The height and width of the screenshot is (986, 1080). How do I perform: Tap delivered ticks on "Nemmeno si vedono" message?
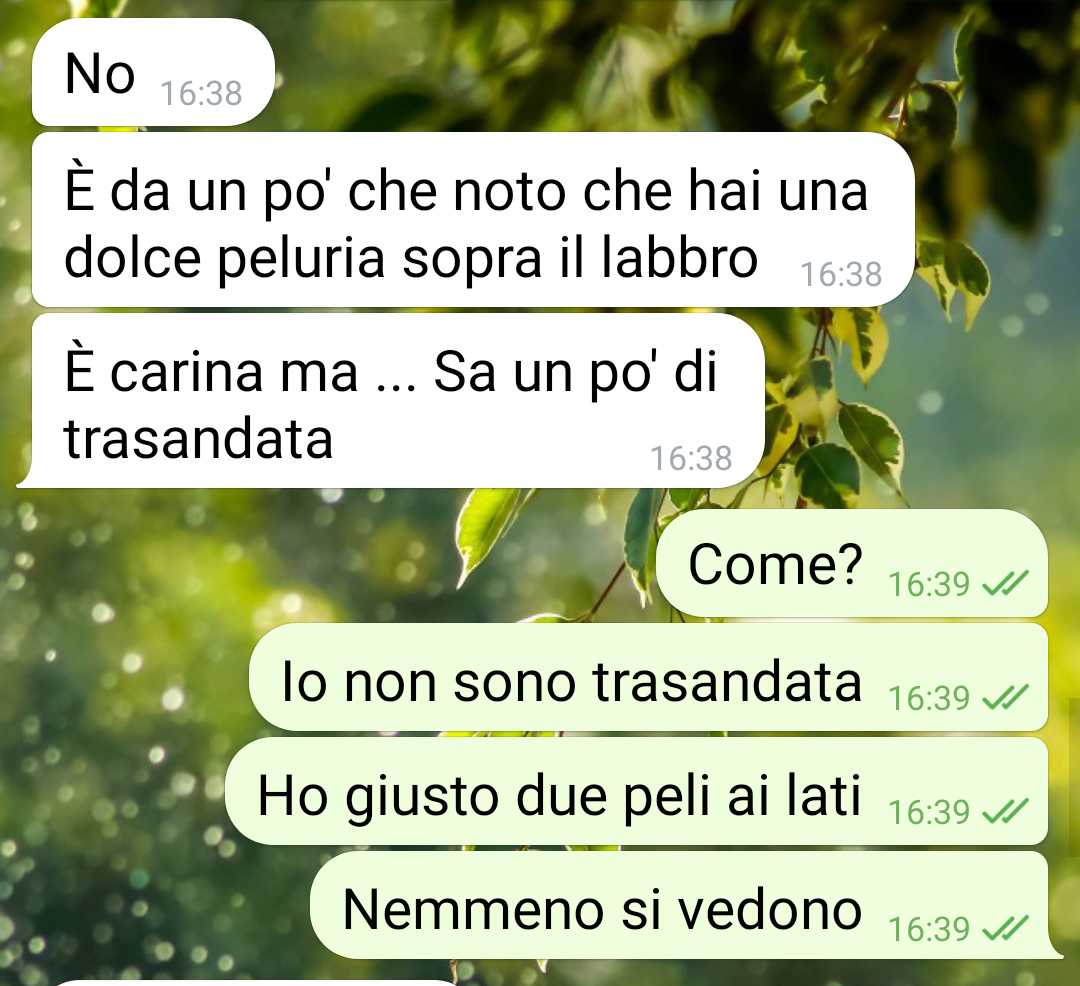[x=1005, y=928]
